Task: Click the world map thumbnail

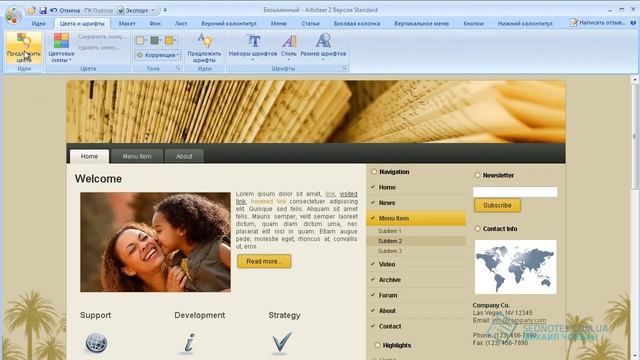Action: click(x=516, y=267)
